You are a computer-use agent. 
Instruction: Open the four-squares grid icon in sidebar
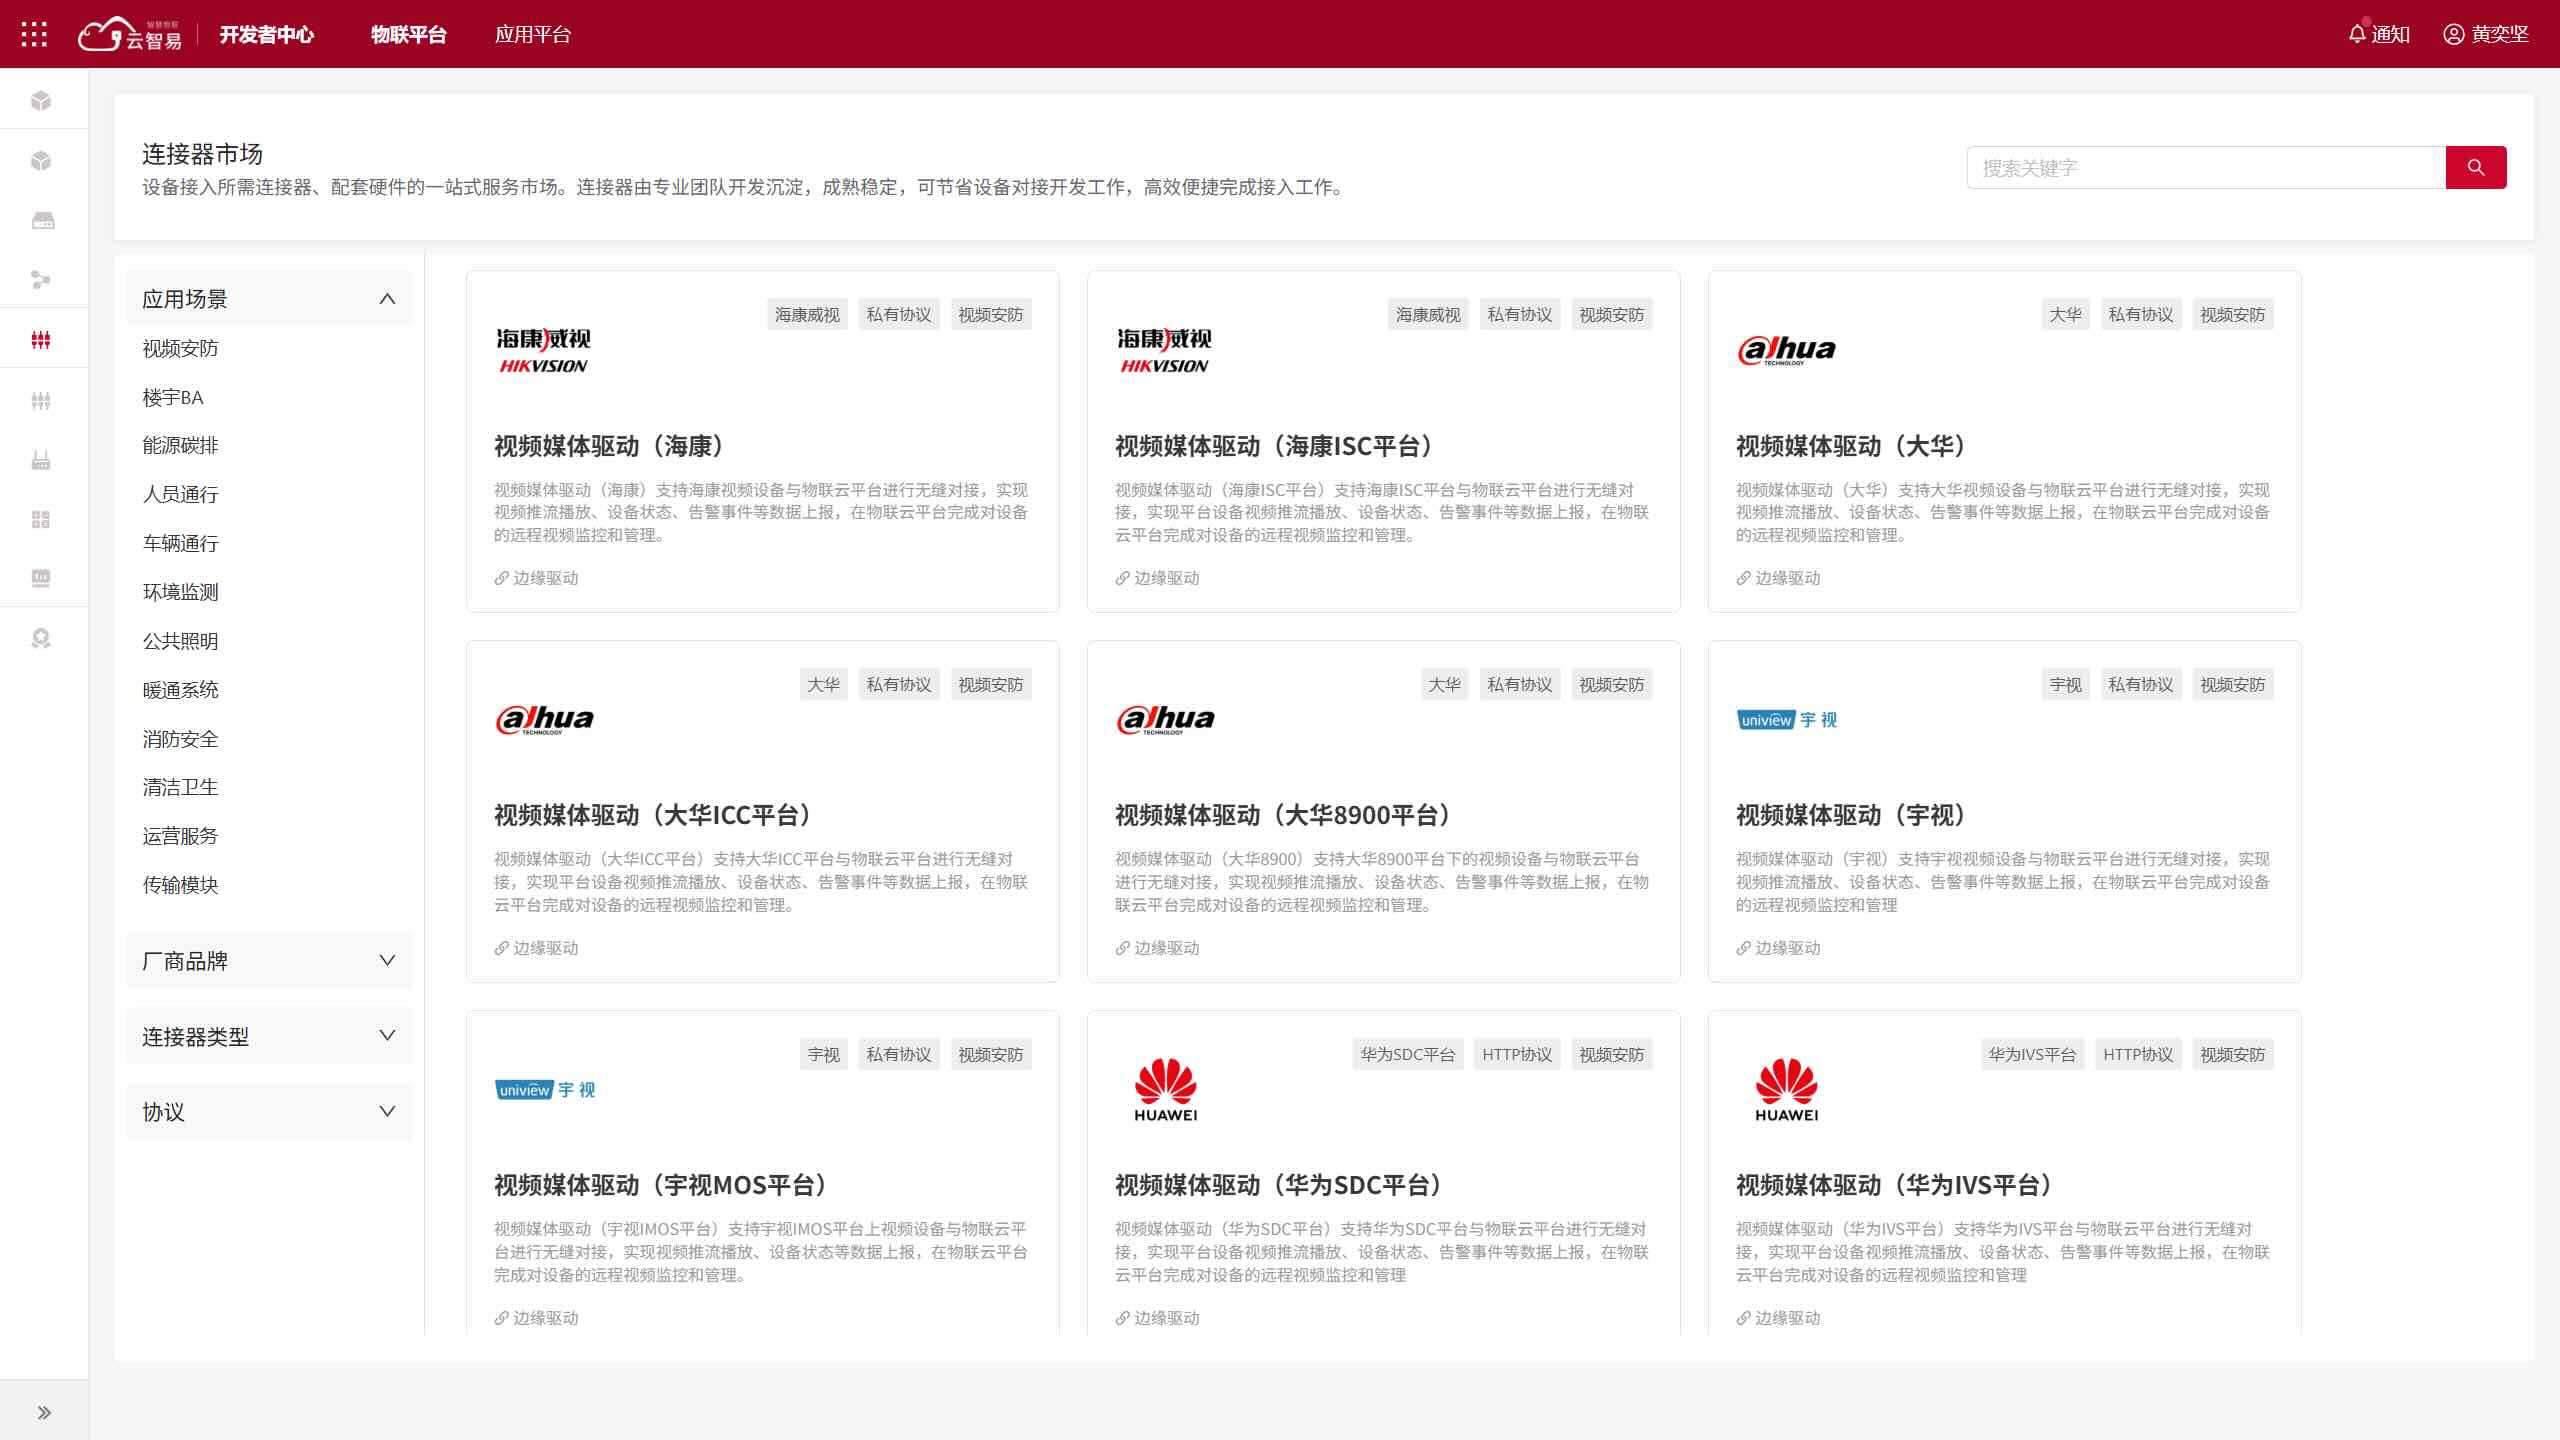pyautogui.click(x=41, y=519)
